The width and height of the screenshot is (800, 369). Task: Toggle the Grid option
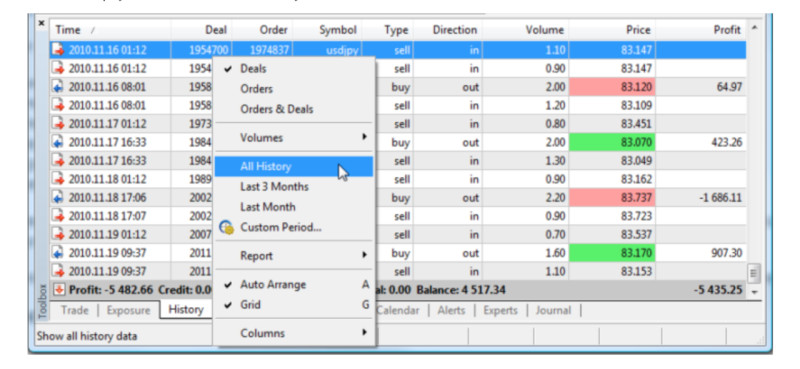tap(294, 305)
